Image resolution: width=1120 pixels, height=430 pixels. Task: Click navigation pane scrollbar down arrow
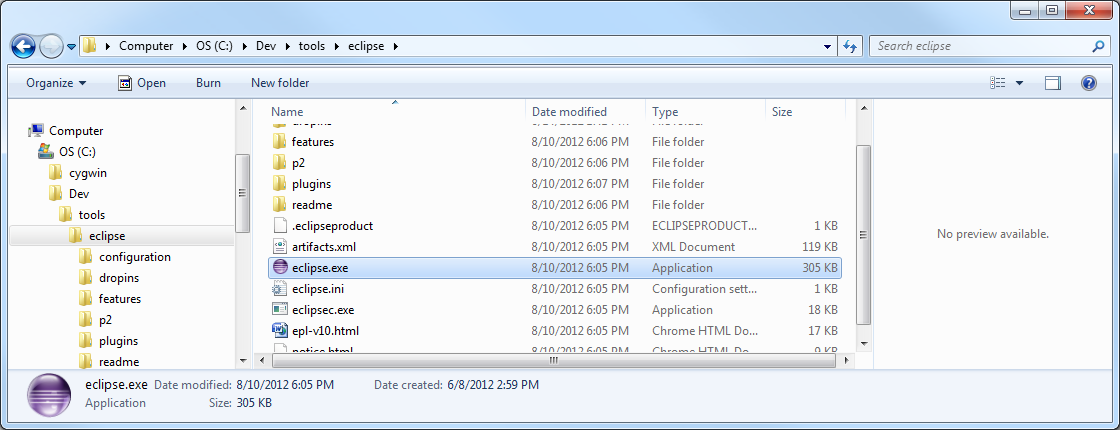pyautogui.click(x=243, y=361)
